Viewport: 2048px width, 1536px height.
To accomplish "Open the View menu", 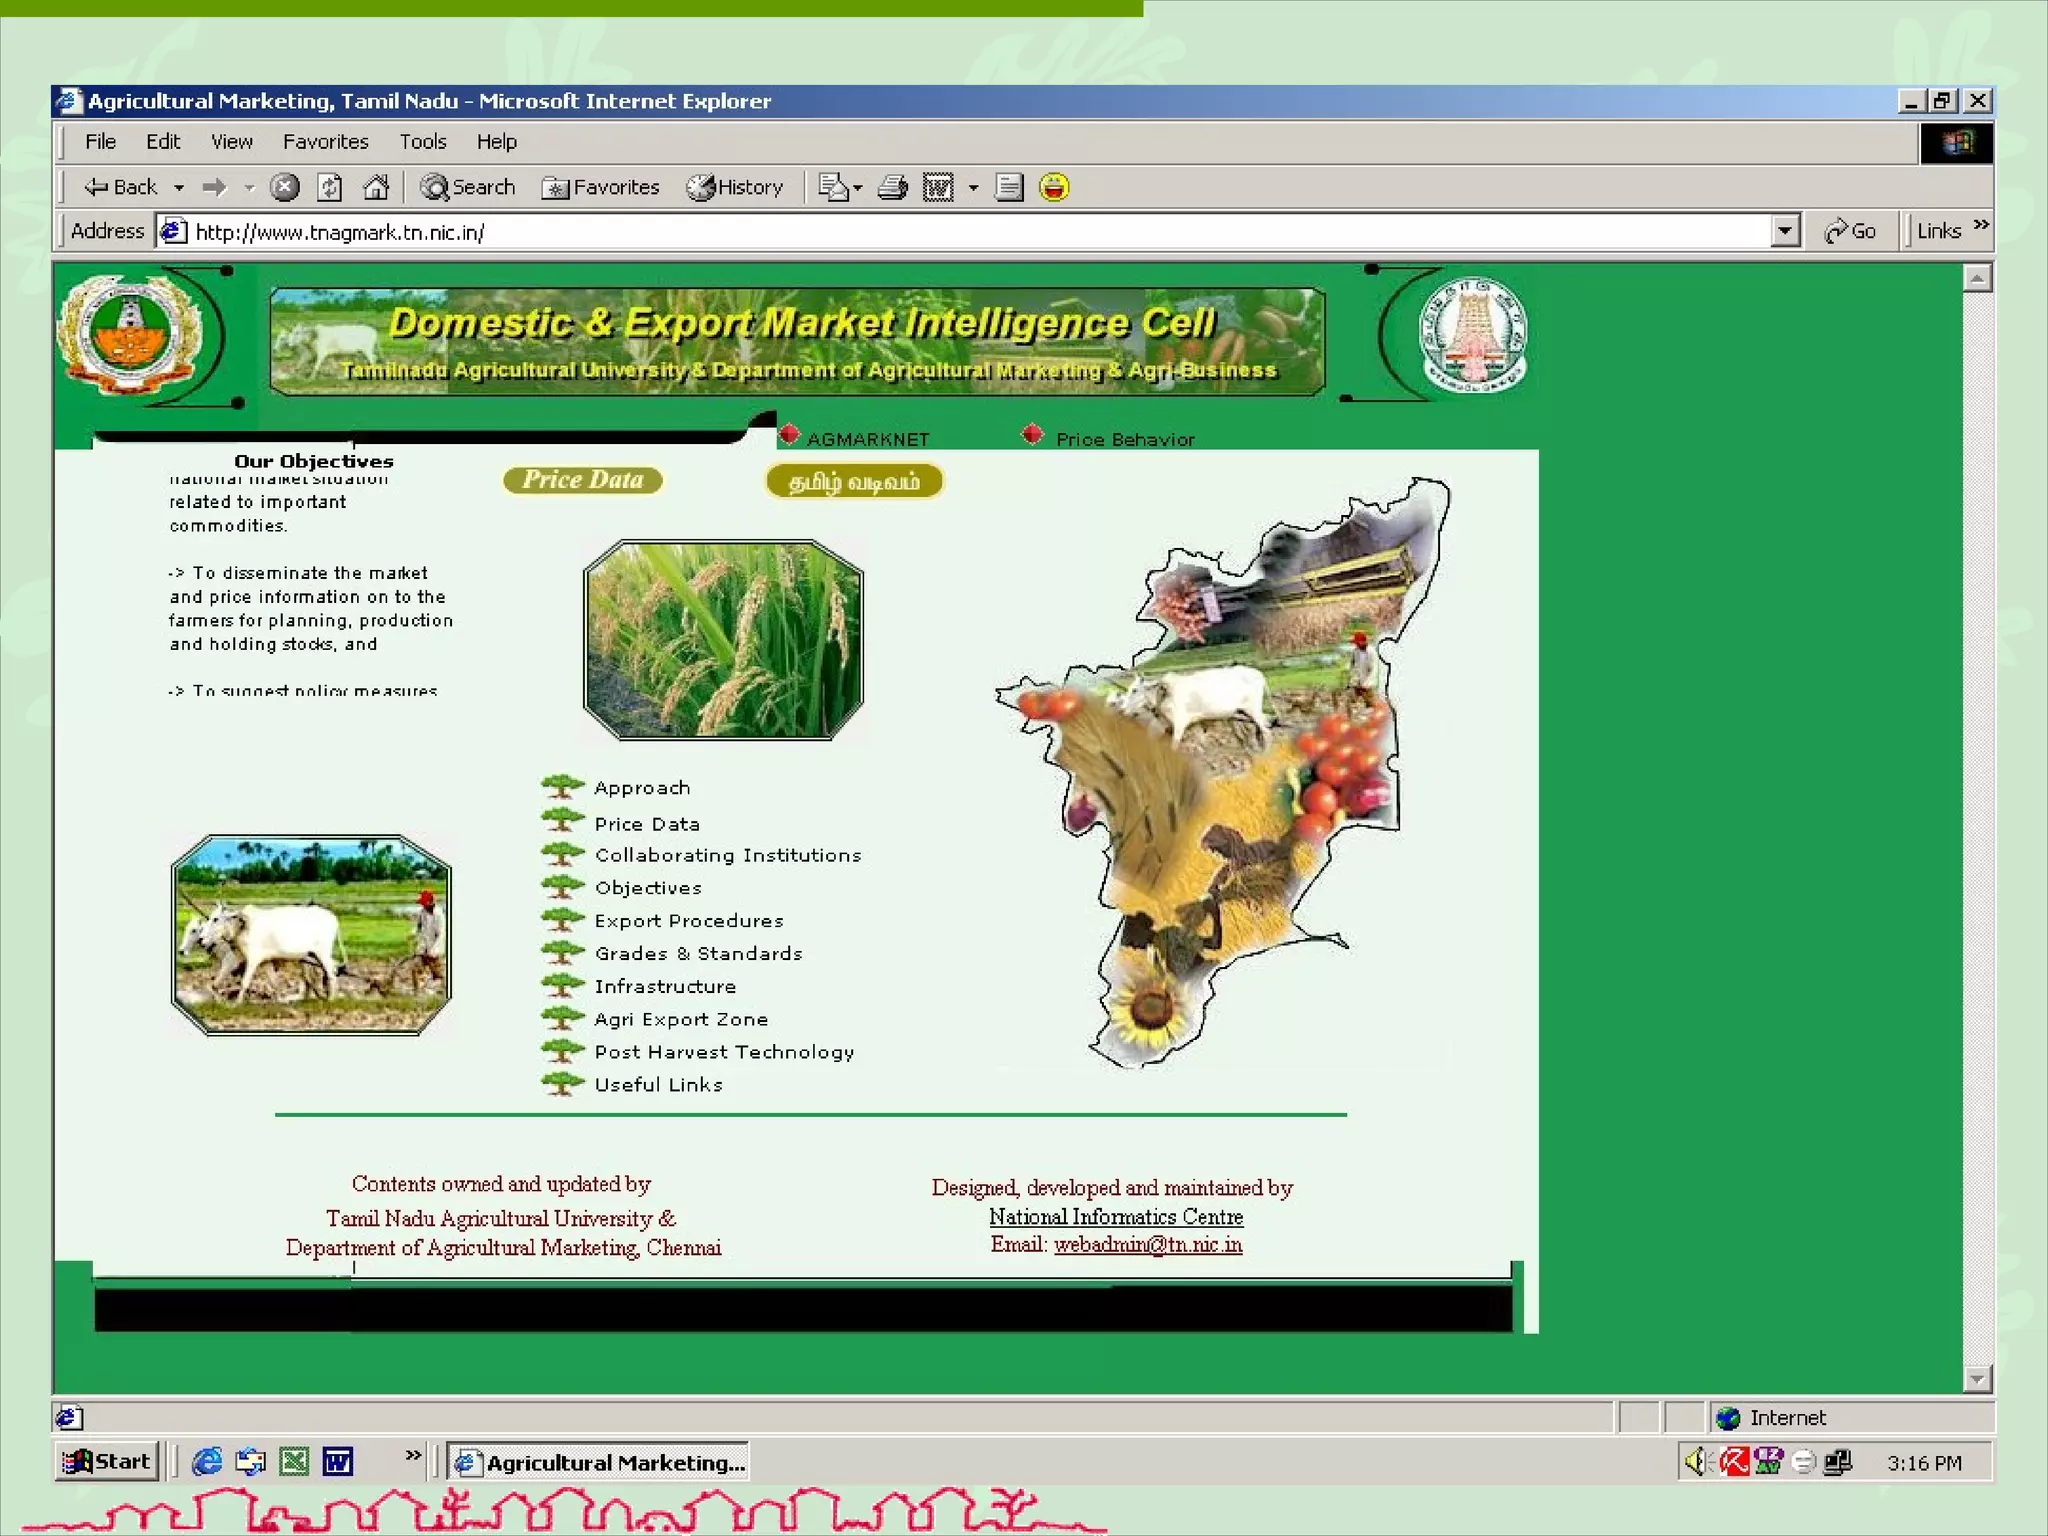I will click(x=231, y=141).
